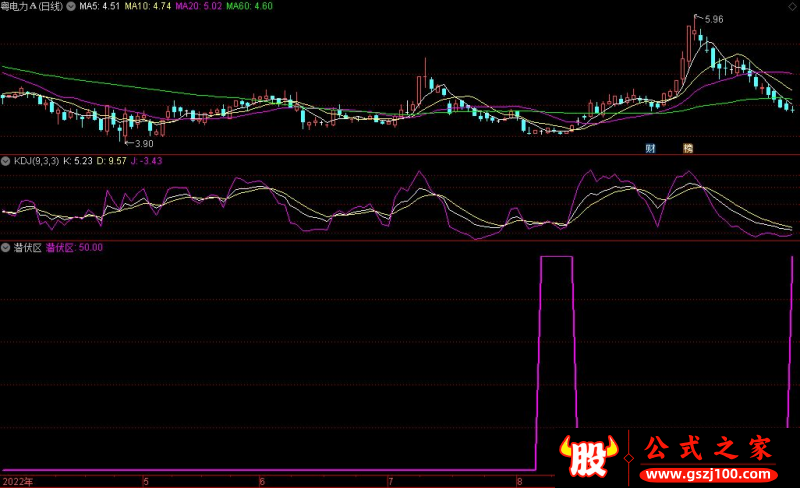The image size is (800, 488).
Task: Select the 2022年 timeline label
Action: (17, 481)
